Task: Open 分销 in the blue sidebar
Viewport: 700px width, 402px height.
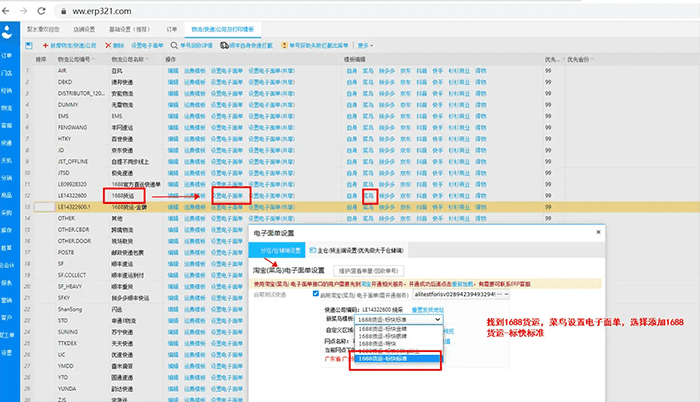Action: point(6,178)
